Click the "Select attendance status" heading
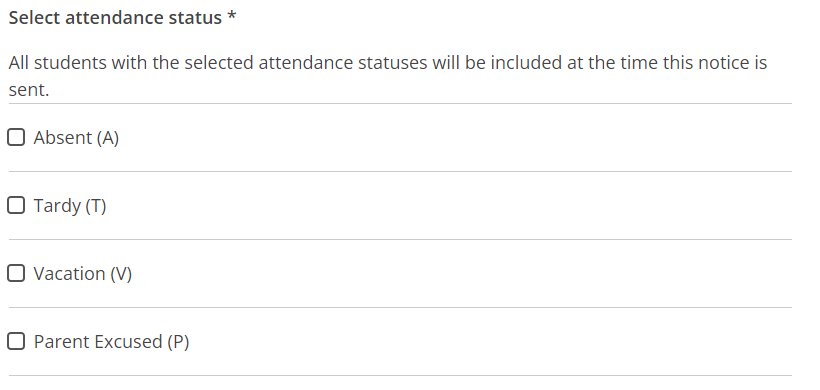The width and height of the screenshot is (820, 390). pyautogui.click(x=115, y=18)
